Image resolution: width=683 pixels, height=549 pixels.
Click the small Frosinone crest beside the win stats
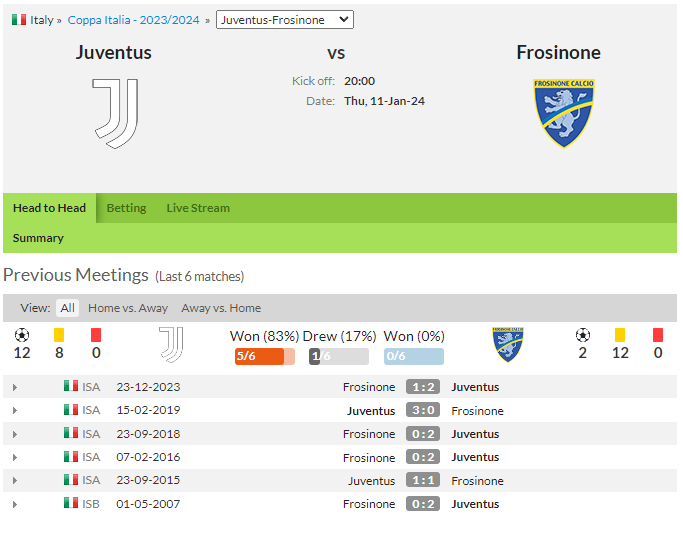click(x=508, y=345)
